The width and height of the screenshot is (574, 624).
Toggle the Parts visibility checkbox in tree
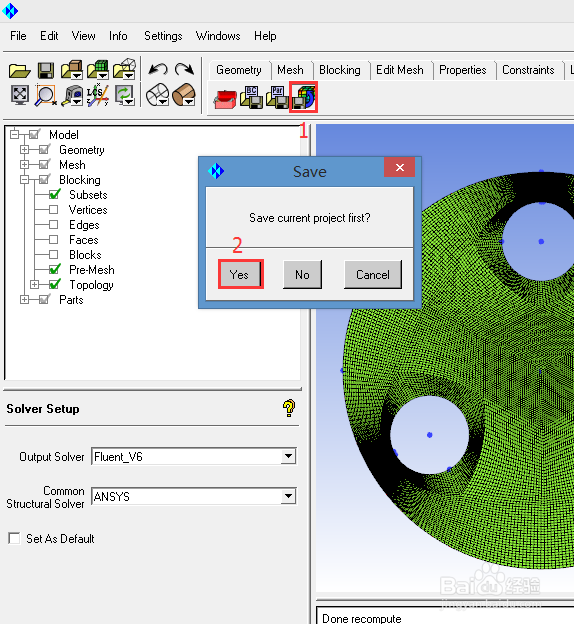click(x=44, y=300)
